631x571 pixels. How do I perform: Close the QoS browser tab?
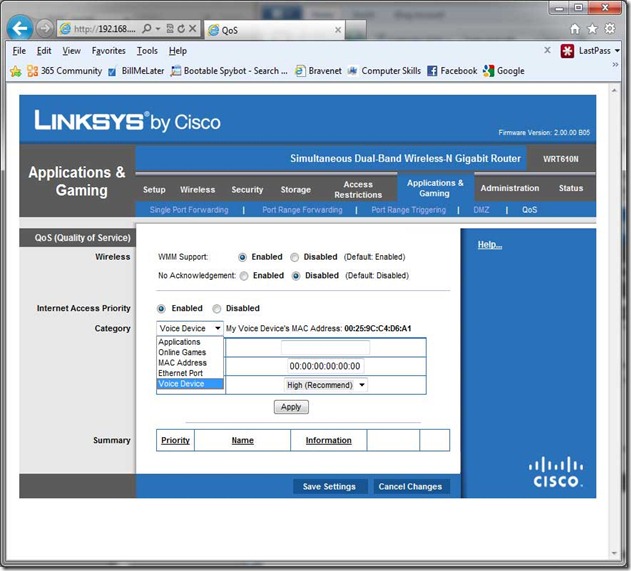point(338,30)
